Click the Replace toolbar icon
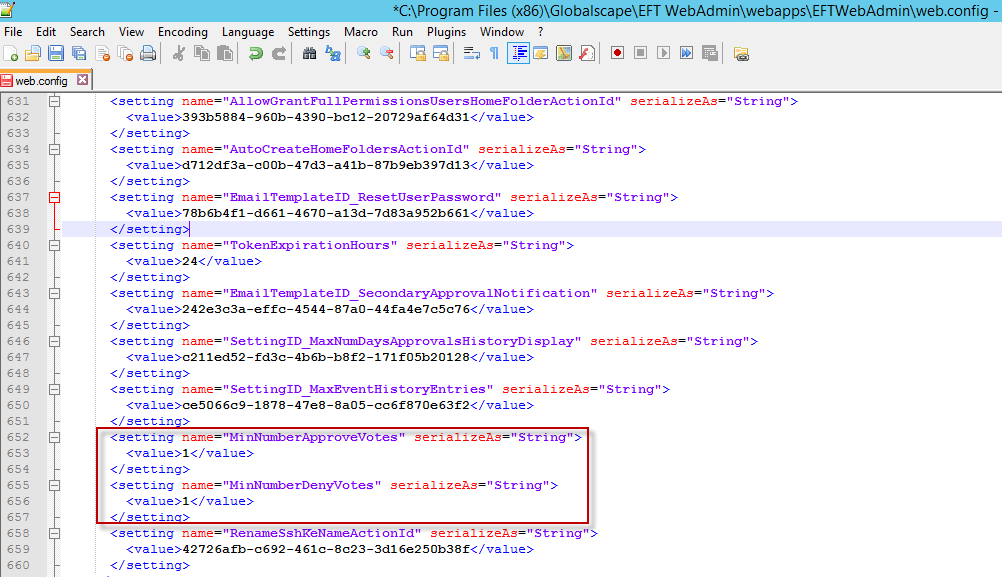 pos(332,53)
